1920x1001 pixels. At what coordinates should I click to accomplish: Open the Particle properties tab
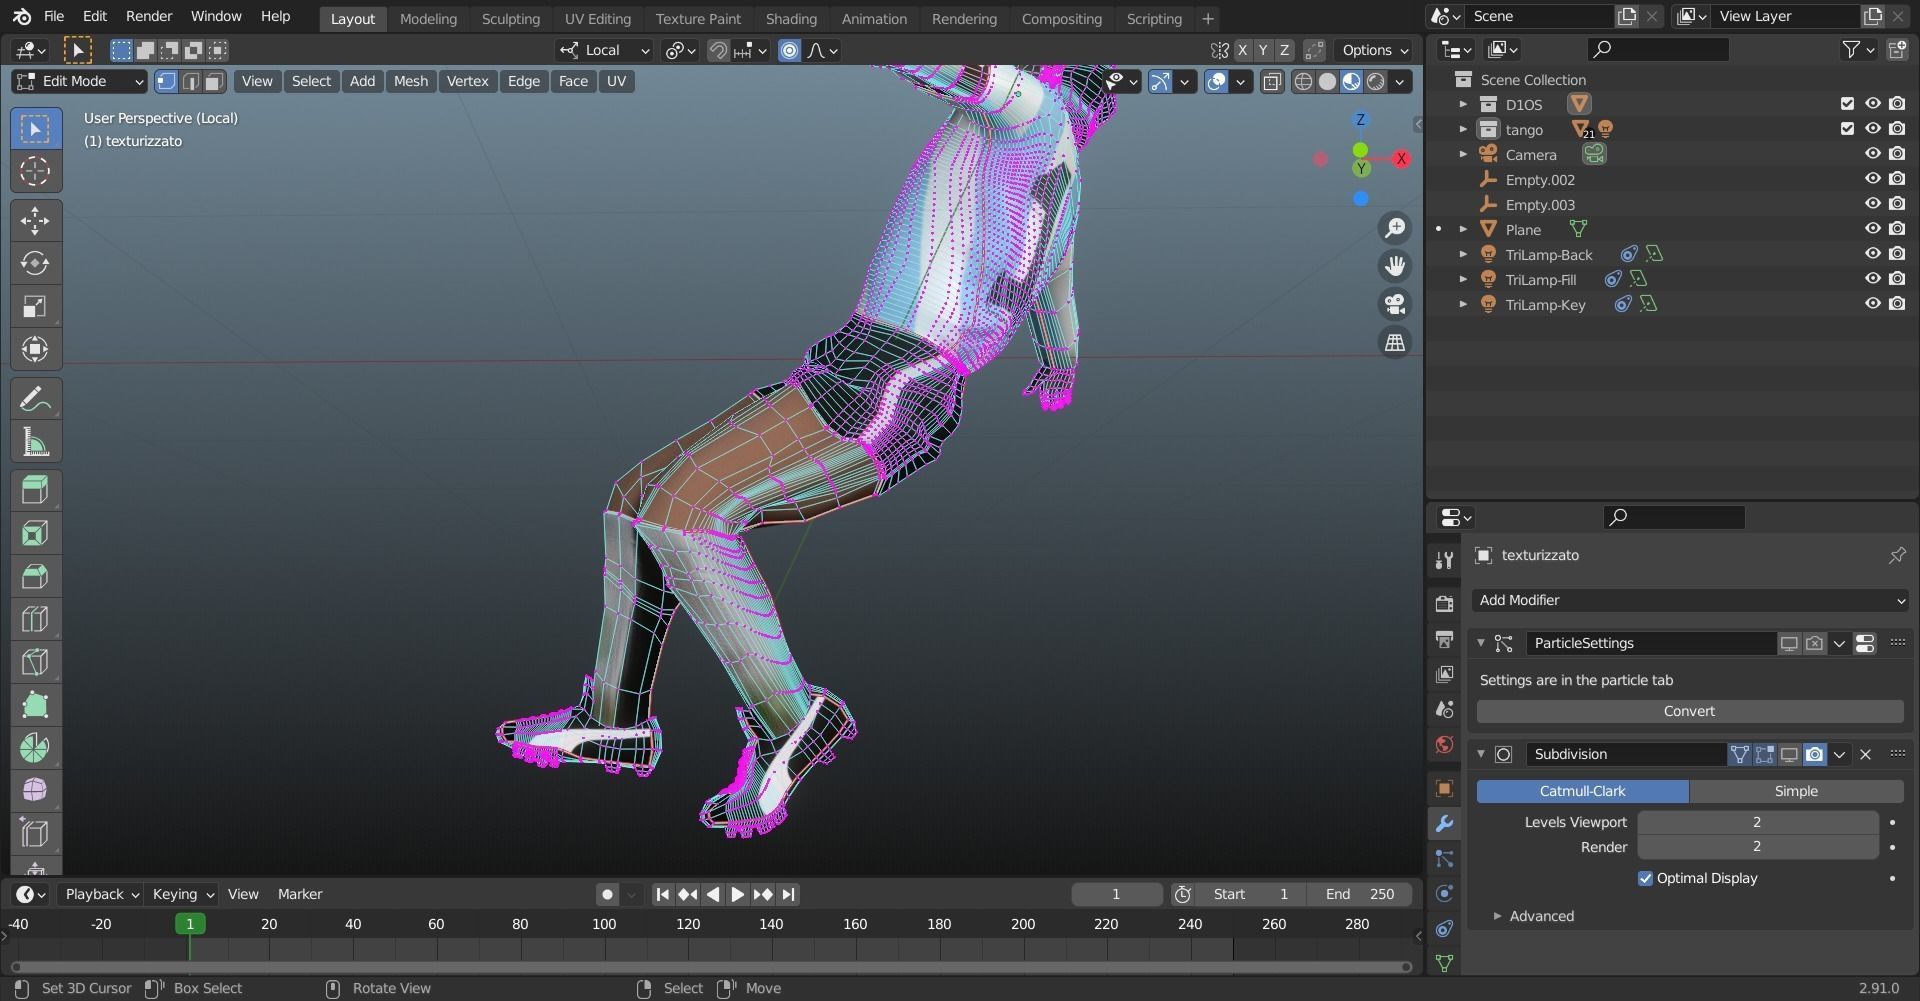click(x=1444, y=859)
